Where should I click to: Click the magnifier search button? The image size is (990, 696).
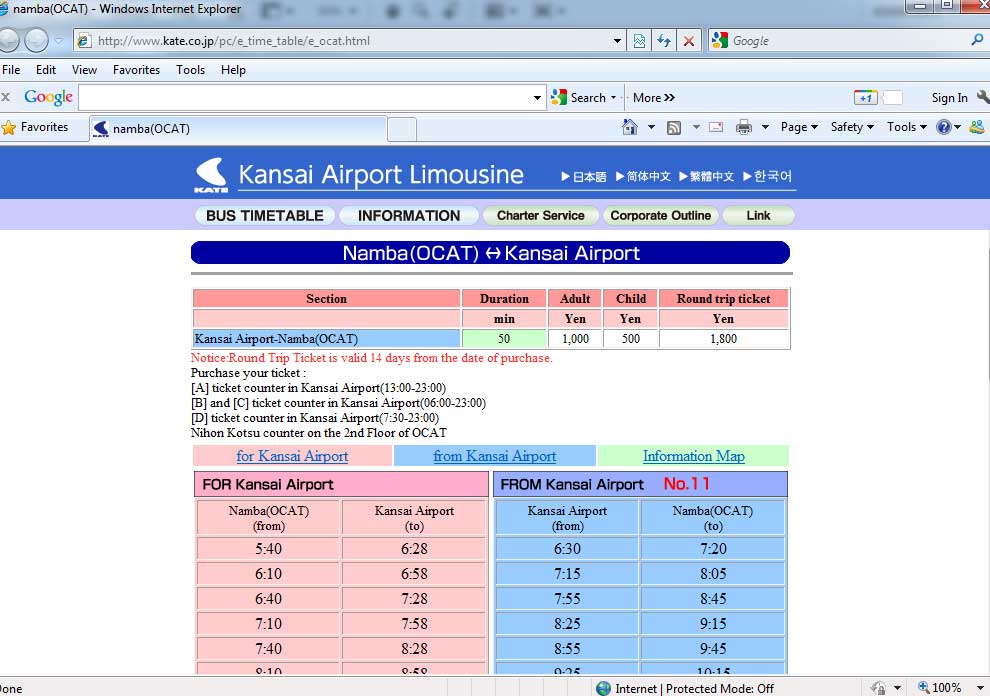(977, 40)
